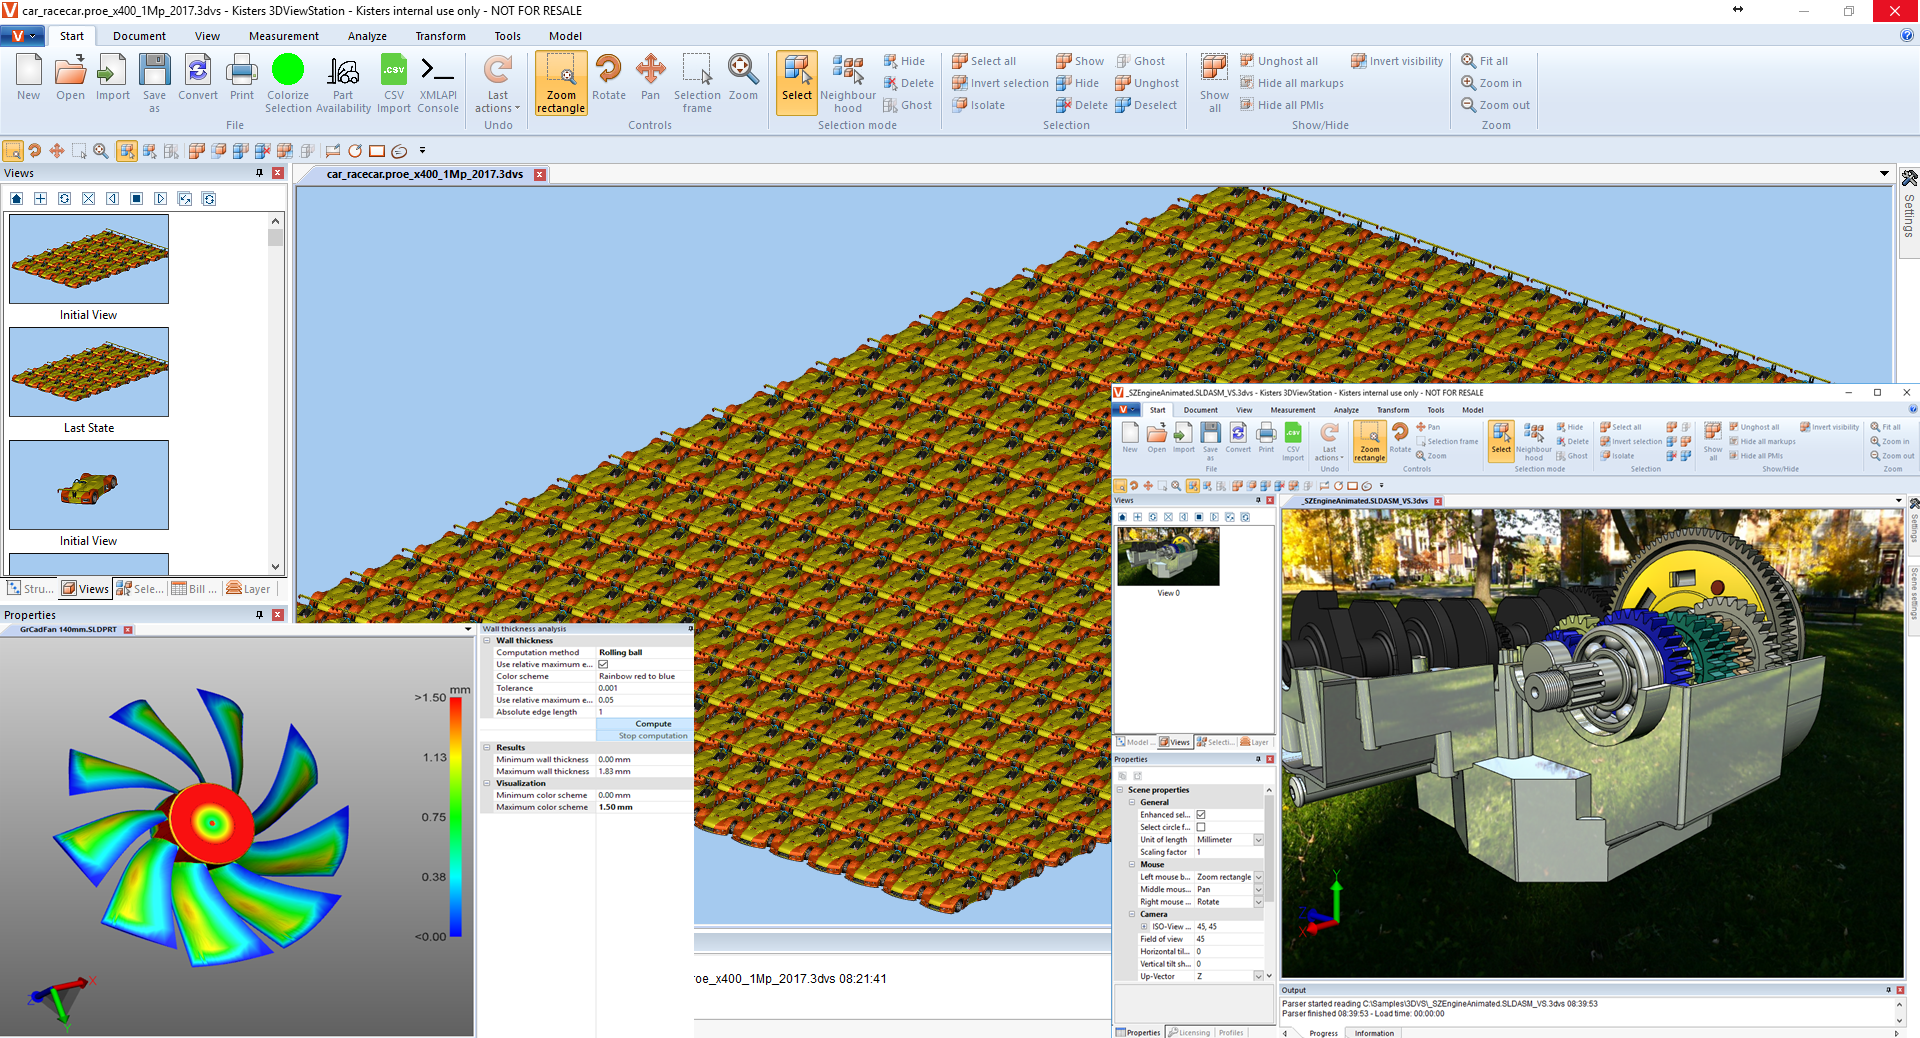Pin the Views panel with the pushpin icon

[x=259, y=173]
